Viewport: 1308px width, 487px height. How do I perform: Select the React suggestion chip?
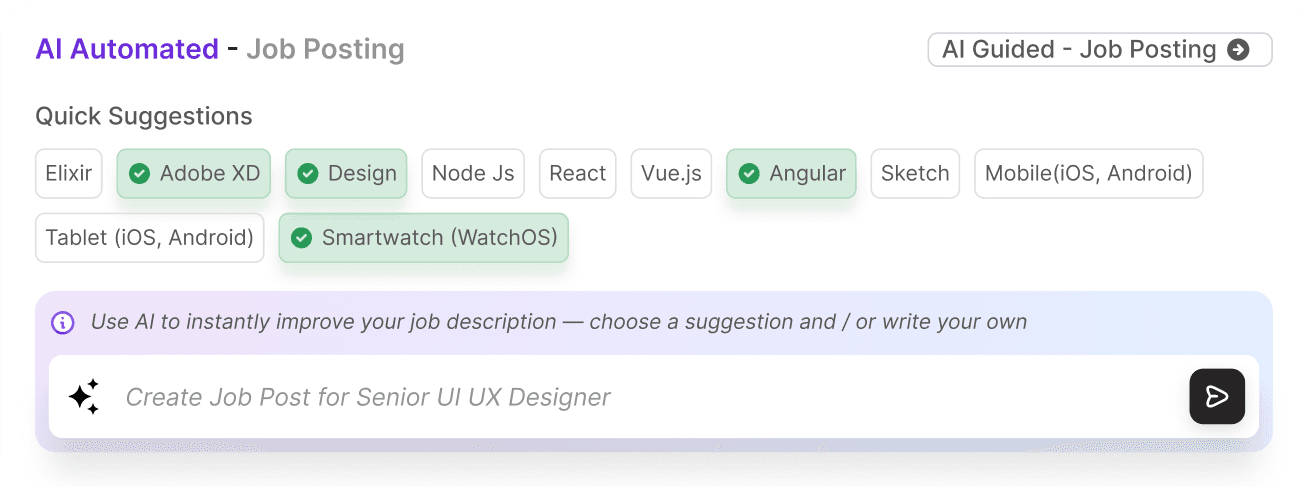click(x=578, y=174)
